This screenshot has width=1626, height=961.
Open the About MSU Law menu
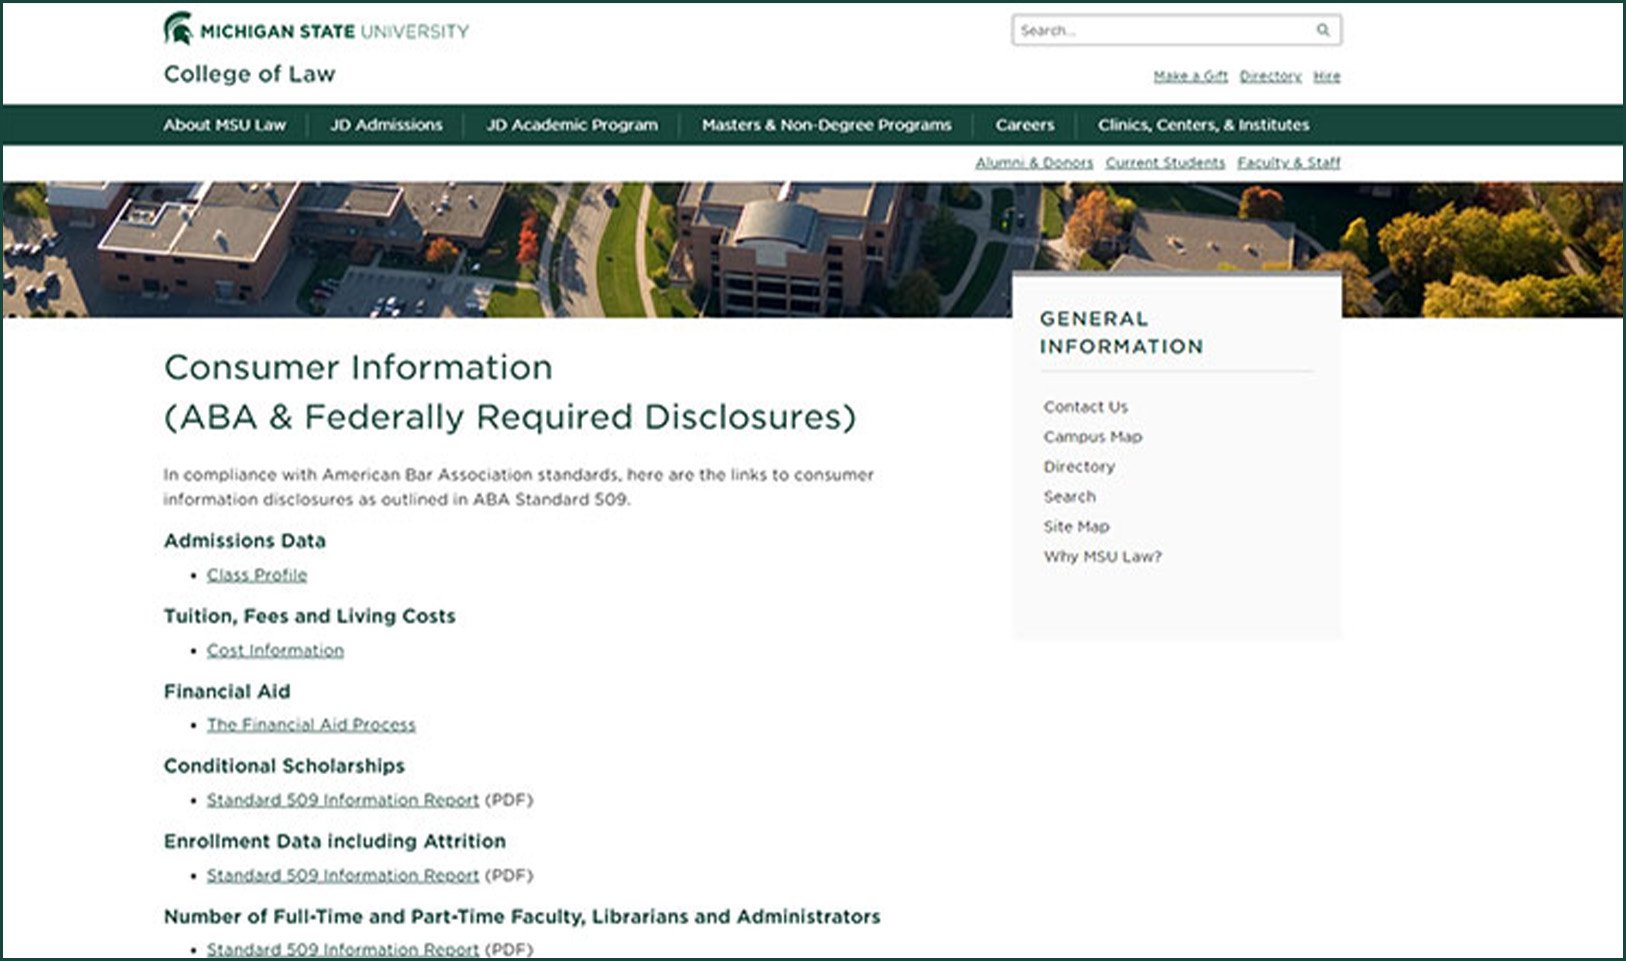pyautogui.click(x=225, y=125)
